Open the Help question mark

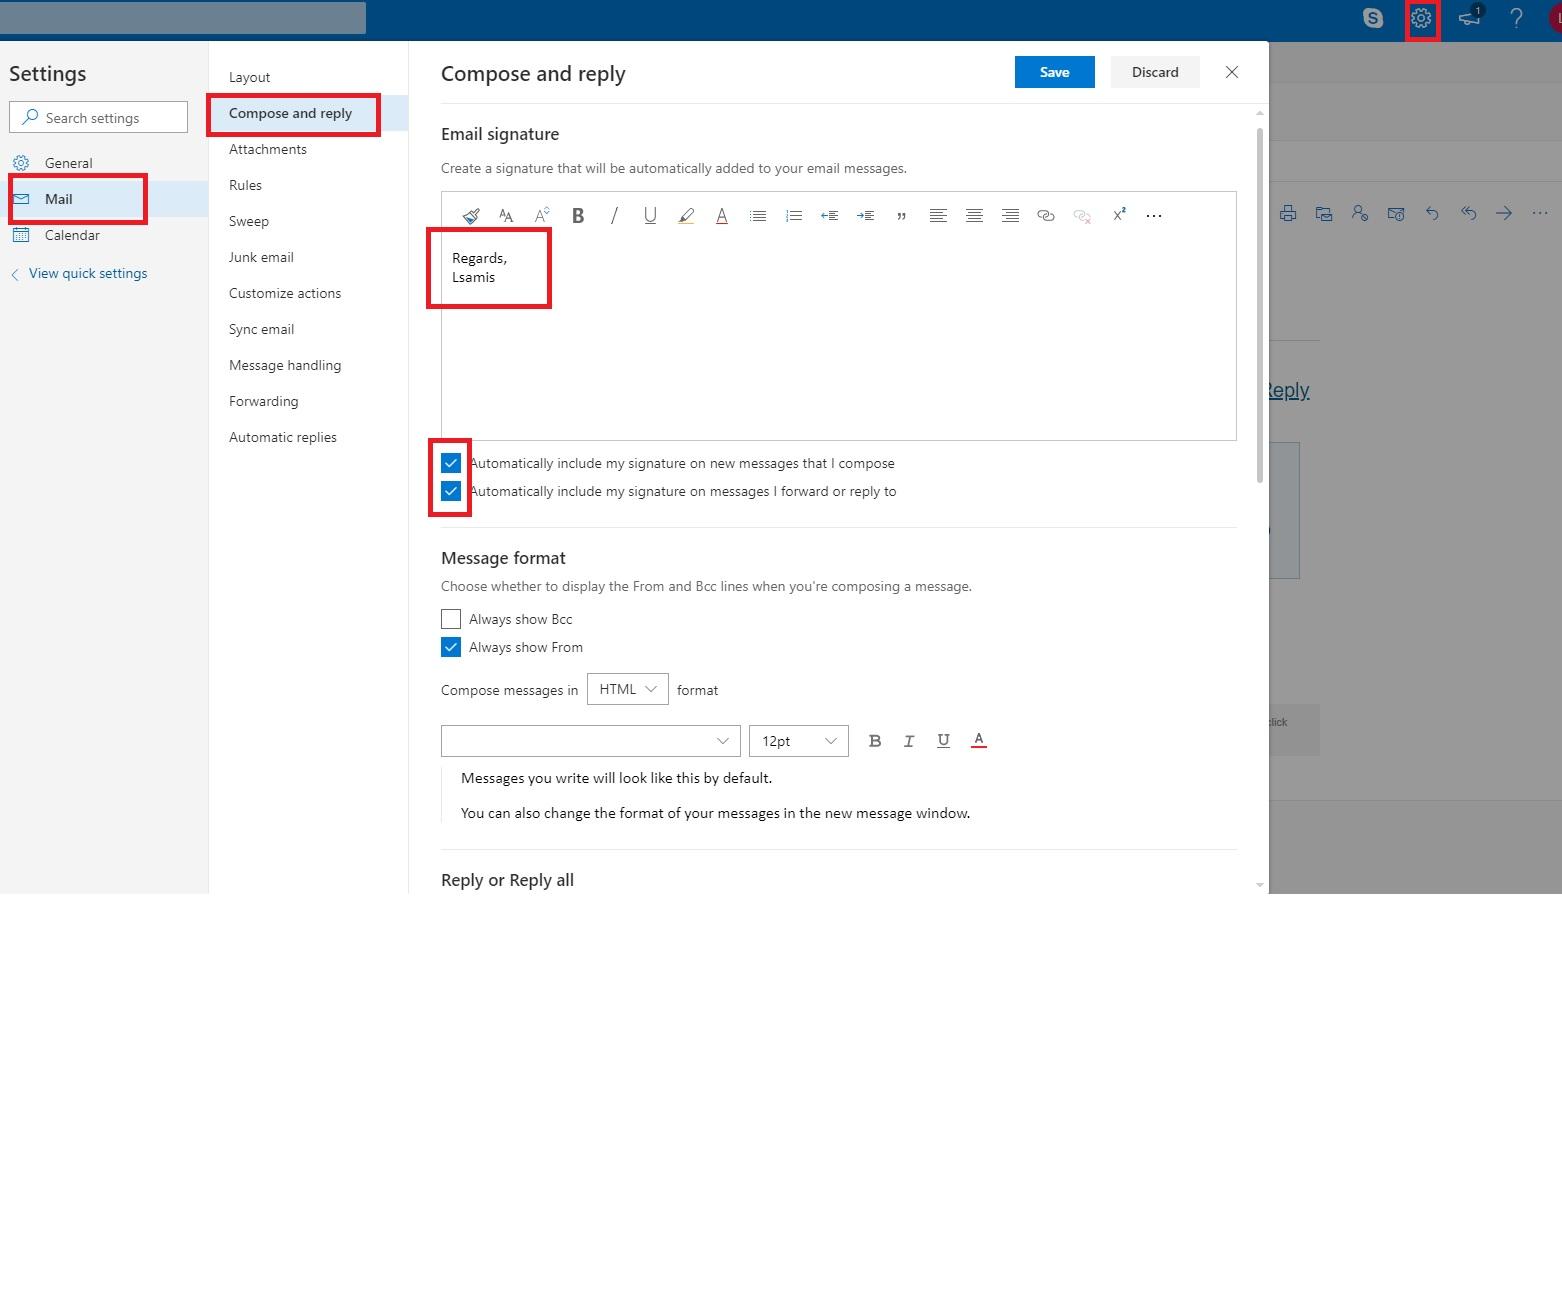[1516, 18]
